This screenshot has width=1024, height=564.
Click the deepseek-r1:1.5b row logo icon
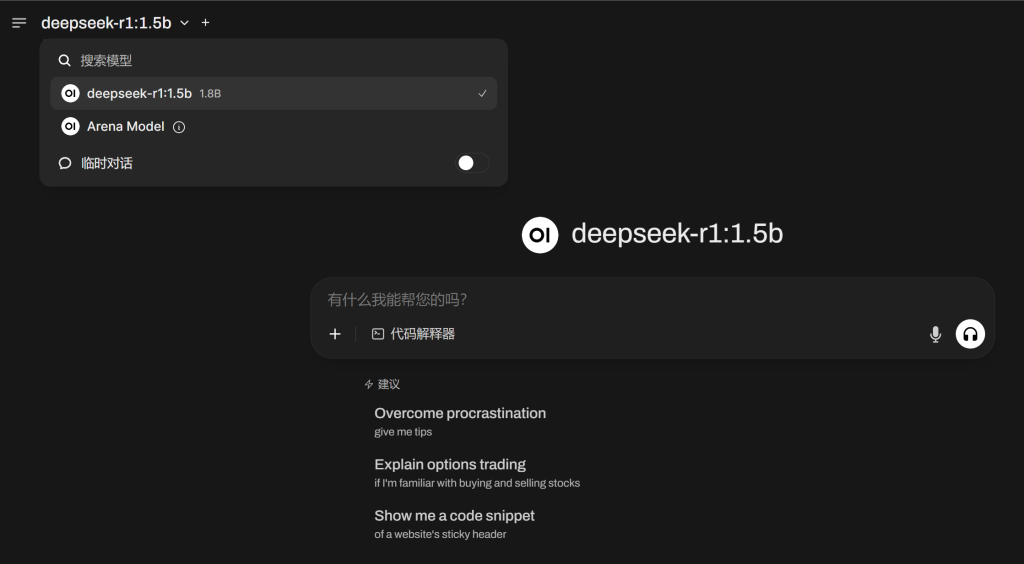coord(70,93)
